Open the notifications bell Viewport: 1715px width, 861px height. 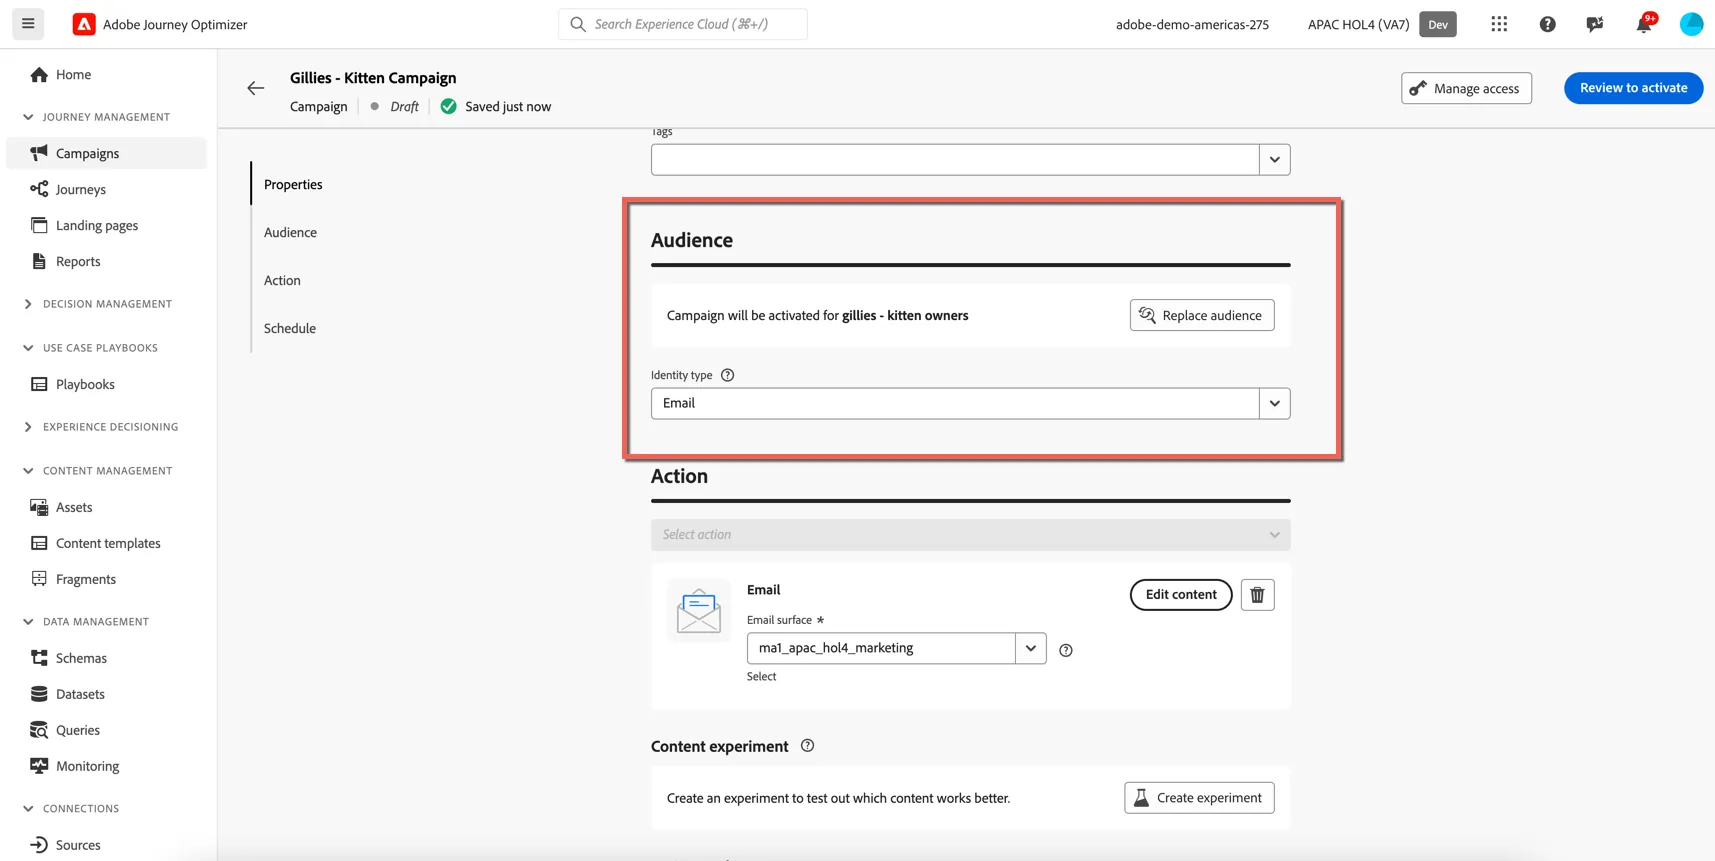(x=1644, y=24)
